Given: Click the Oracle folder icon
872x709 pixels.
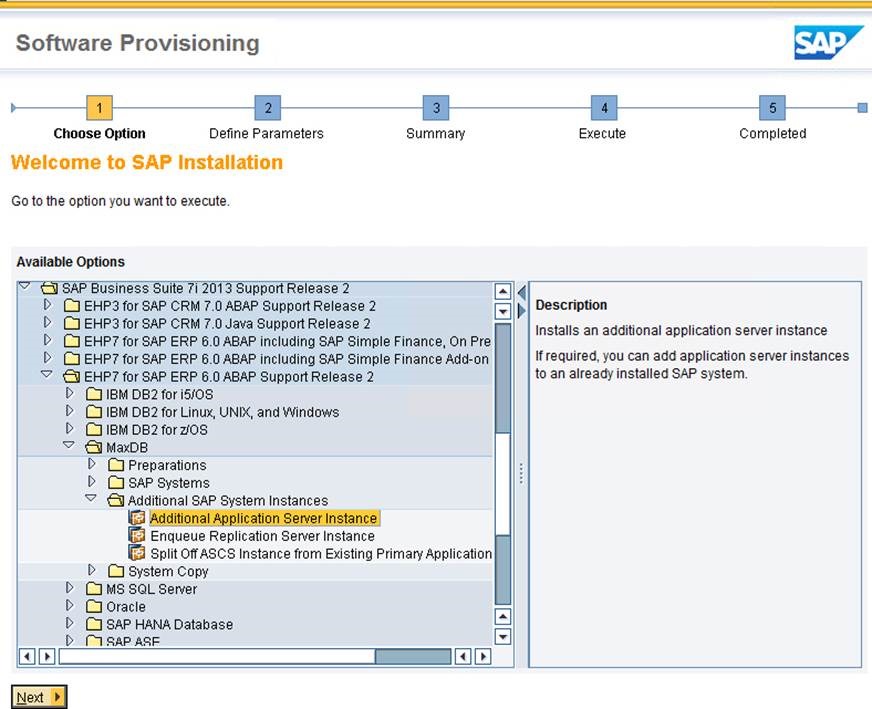Looking at the screenshot, I should (x=94, y=606).
